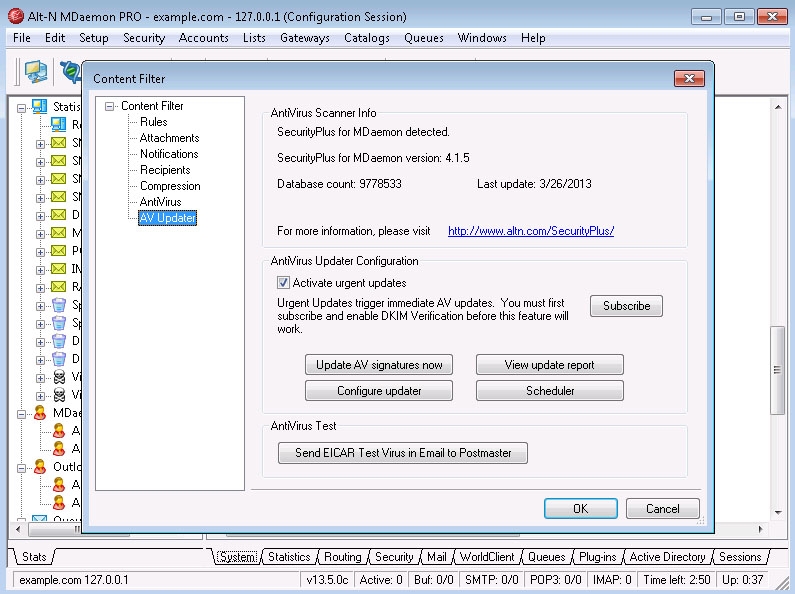Open the Scheduler button
The height and width of the screenshot is (594, 795).
coord(550,391)
